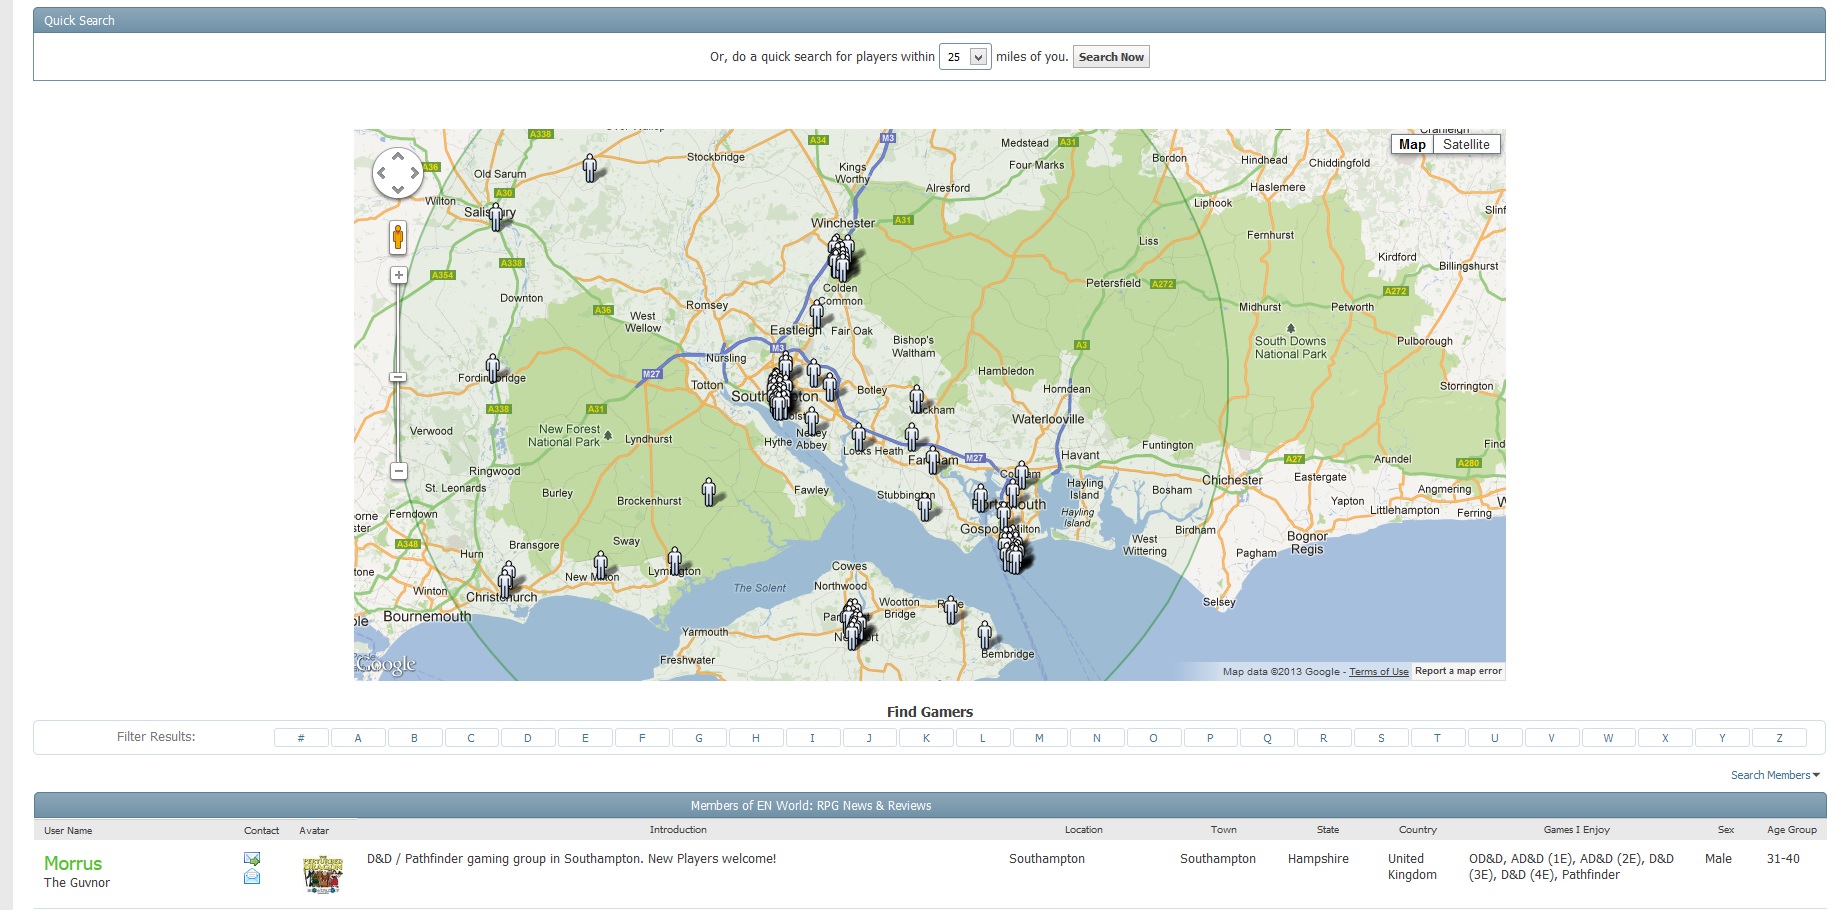Filter results by letter P
Viewport: 1843px width, 910px height.
[x=1210, y=738]
